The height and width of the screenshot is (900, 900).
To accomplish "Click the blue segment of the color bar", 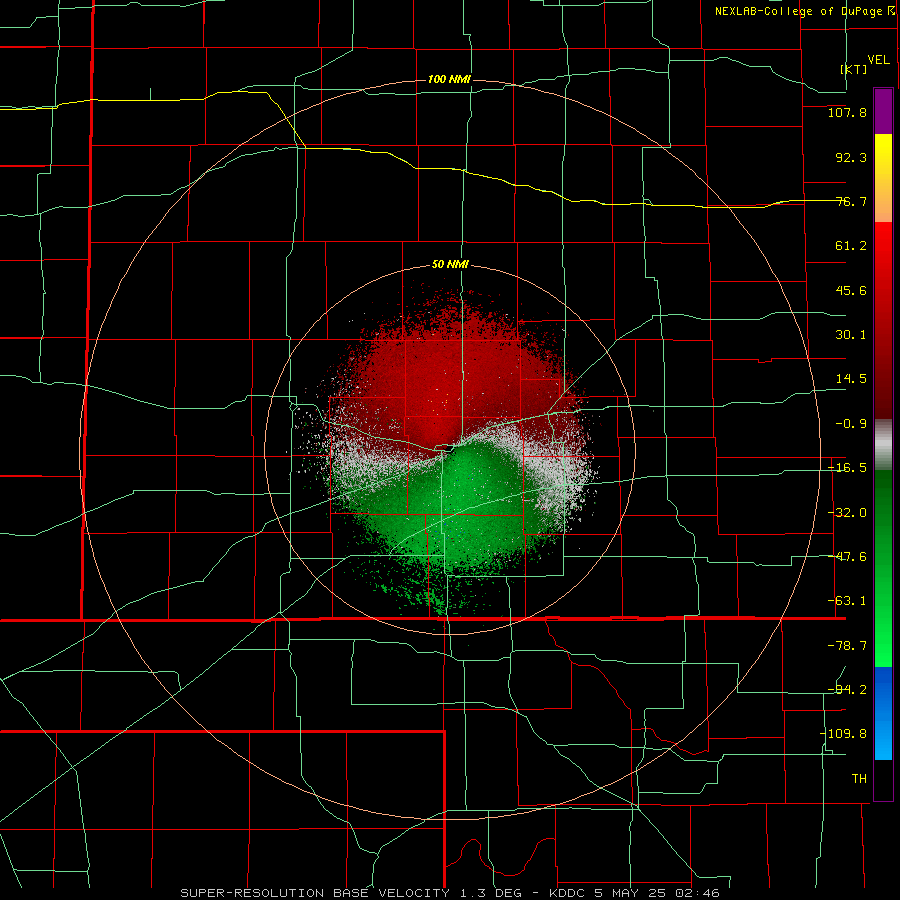I will coord(883,713).
